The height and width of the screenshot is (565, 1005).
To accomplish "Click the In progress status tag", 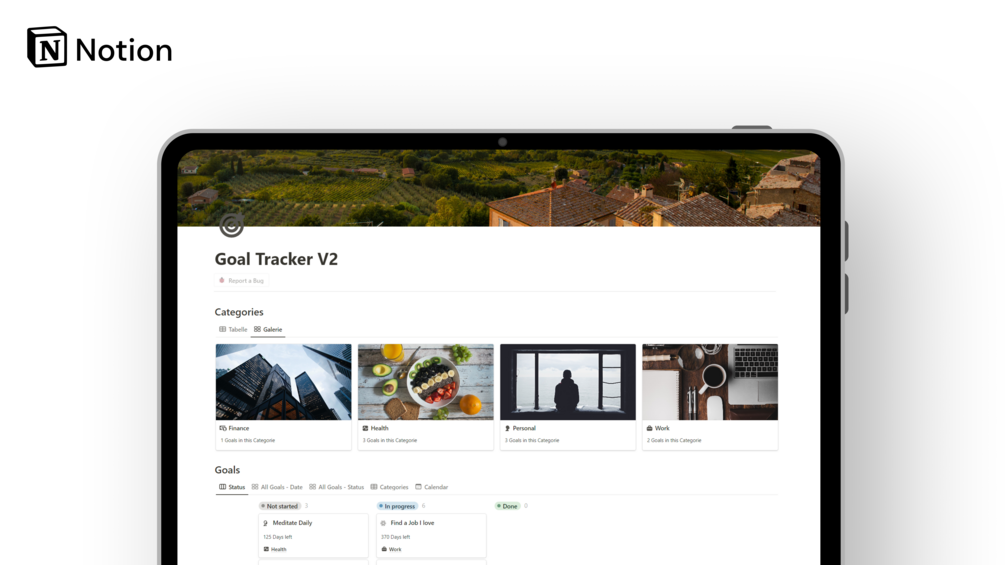I will [397, 506].
